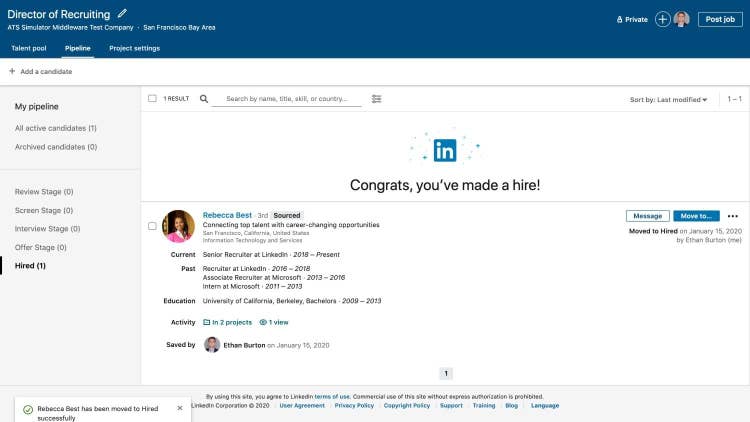Open the 1 view activity link
Image resolution: width=750 pixels, height=422 pixels.
tap(274, 322)
